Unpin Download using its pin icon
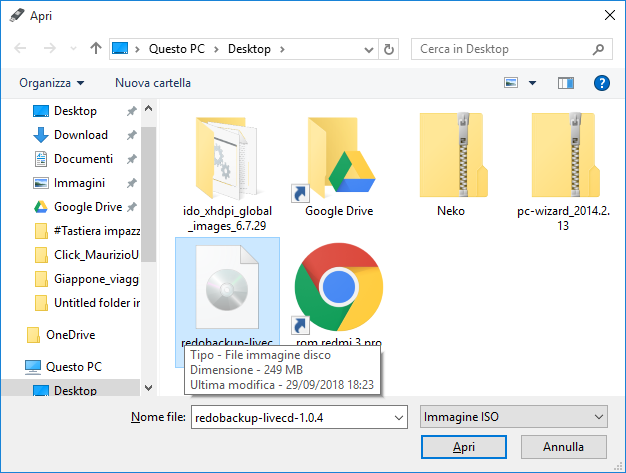 (131, 135)
